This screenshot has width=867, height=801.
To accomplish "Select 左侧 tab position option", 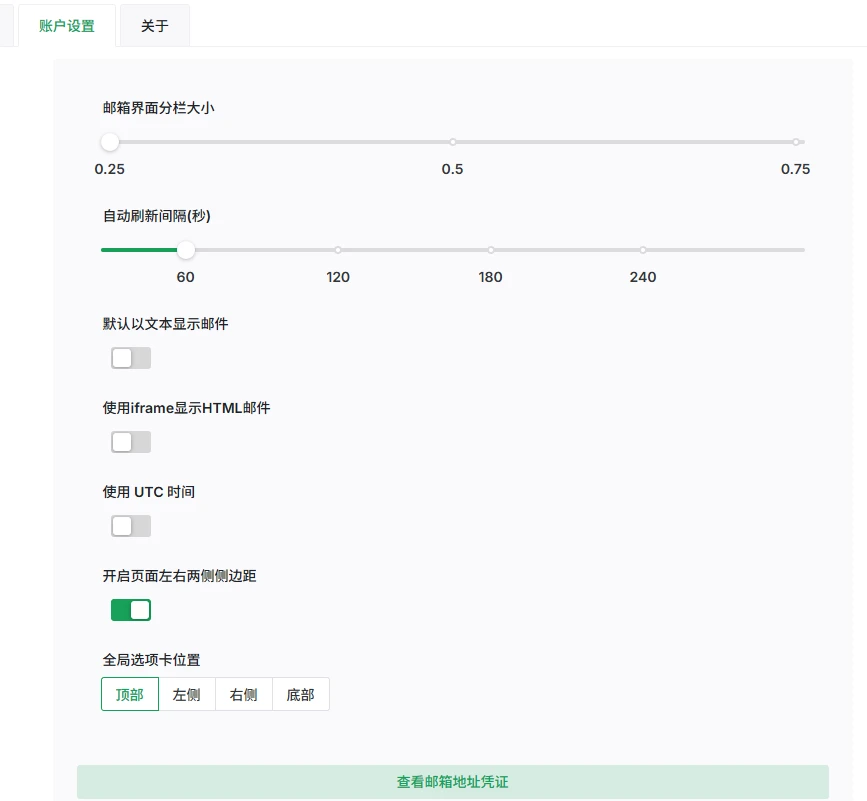I will click(187, 695).
